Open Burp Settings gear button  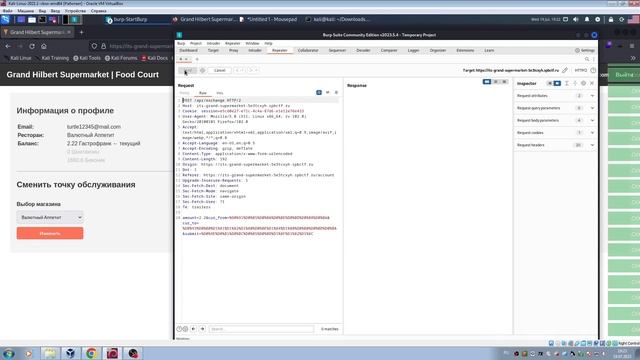[585, 50]
